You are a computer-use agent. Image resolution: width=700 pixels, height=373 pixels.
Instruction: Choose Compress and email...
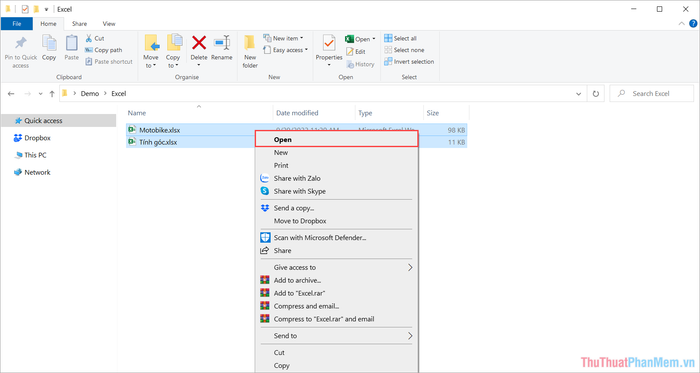pos(337,306)
